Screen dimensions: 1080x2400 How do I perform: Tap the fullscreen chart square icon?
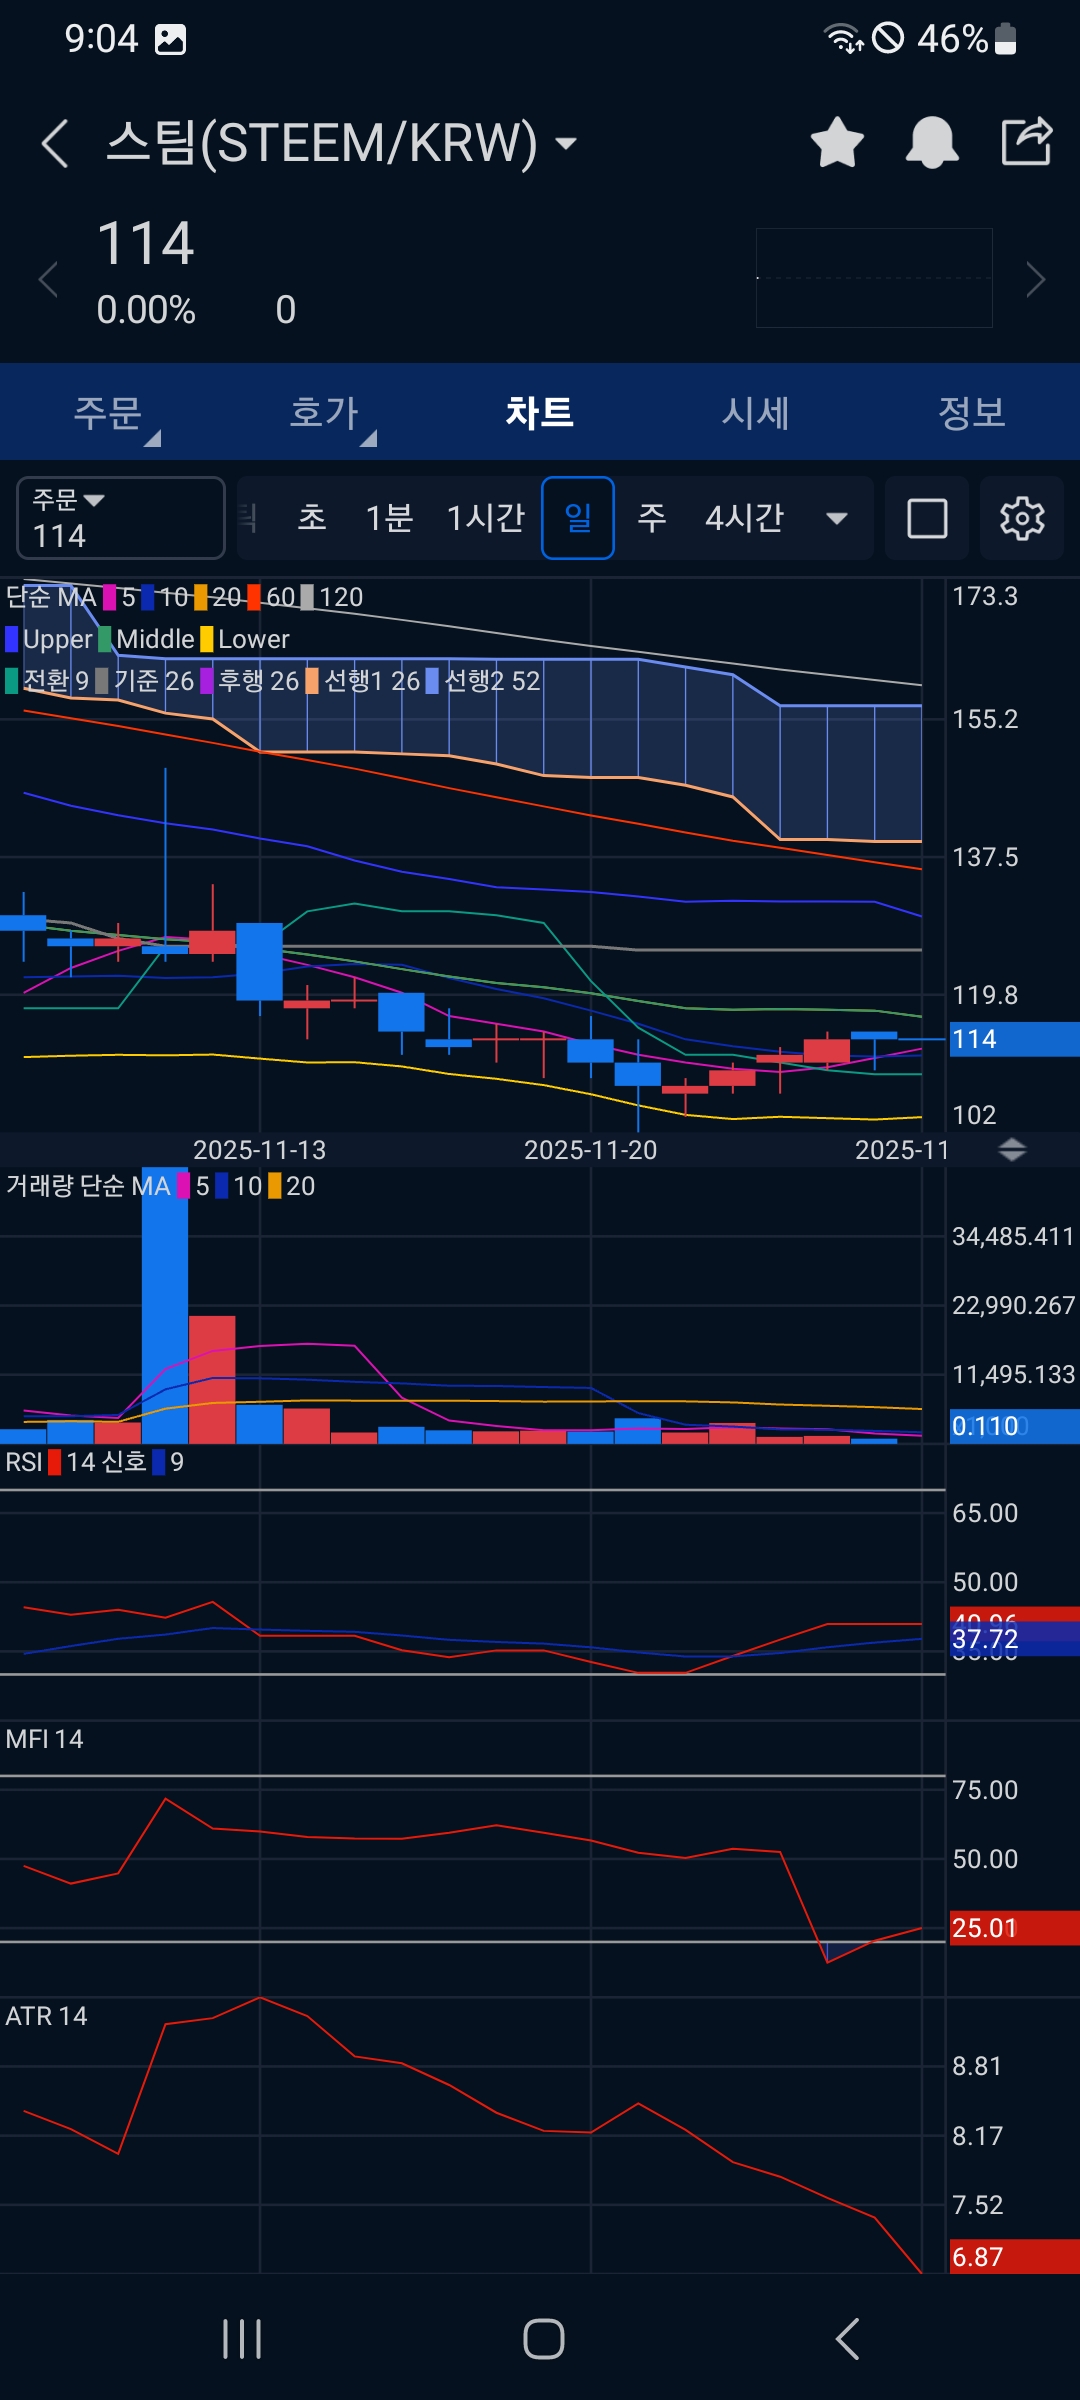927,518
